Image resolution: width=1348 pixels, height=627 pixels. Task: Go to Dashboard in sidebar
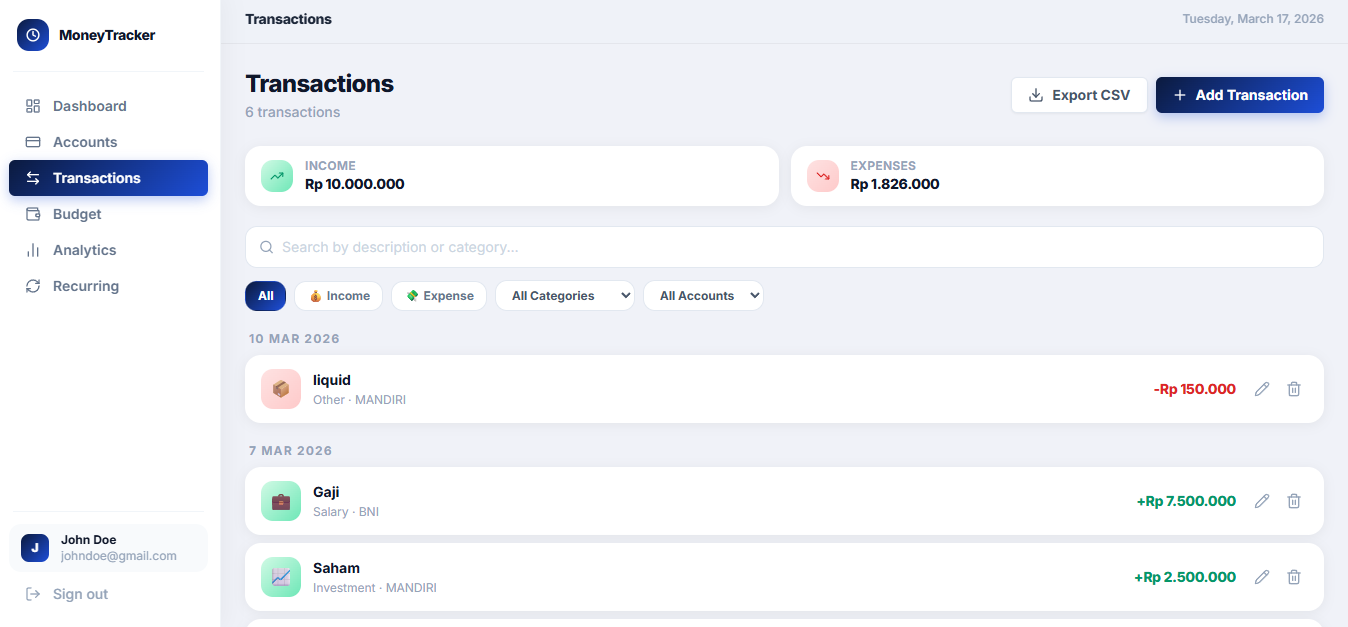[x=108, y=106]
